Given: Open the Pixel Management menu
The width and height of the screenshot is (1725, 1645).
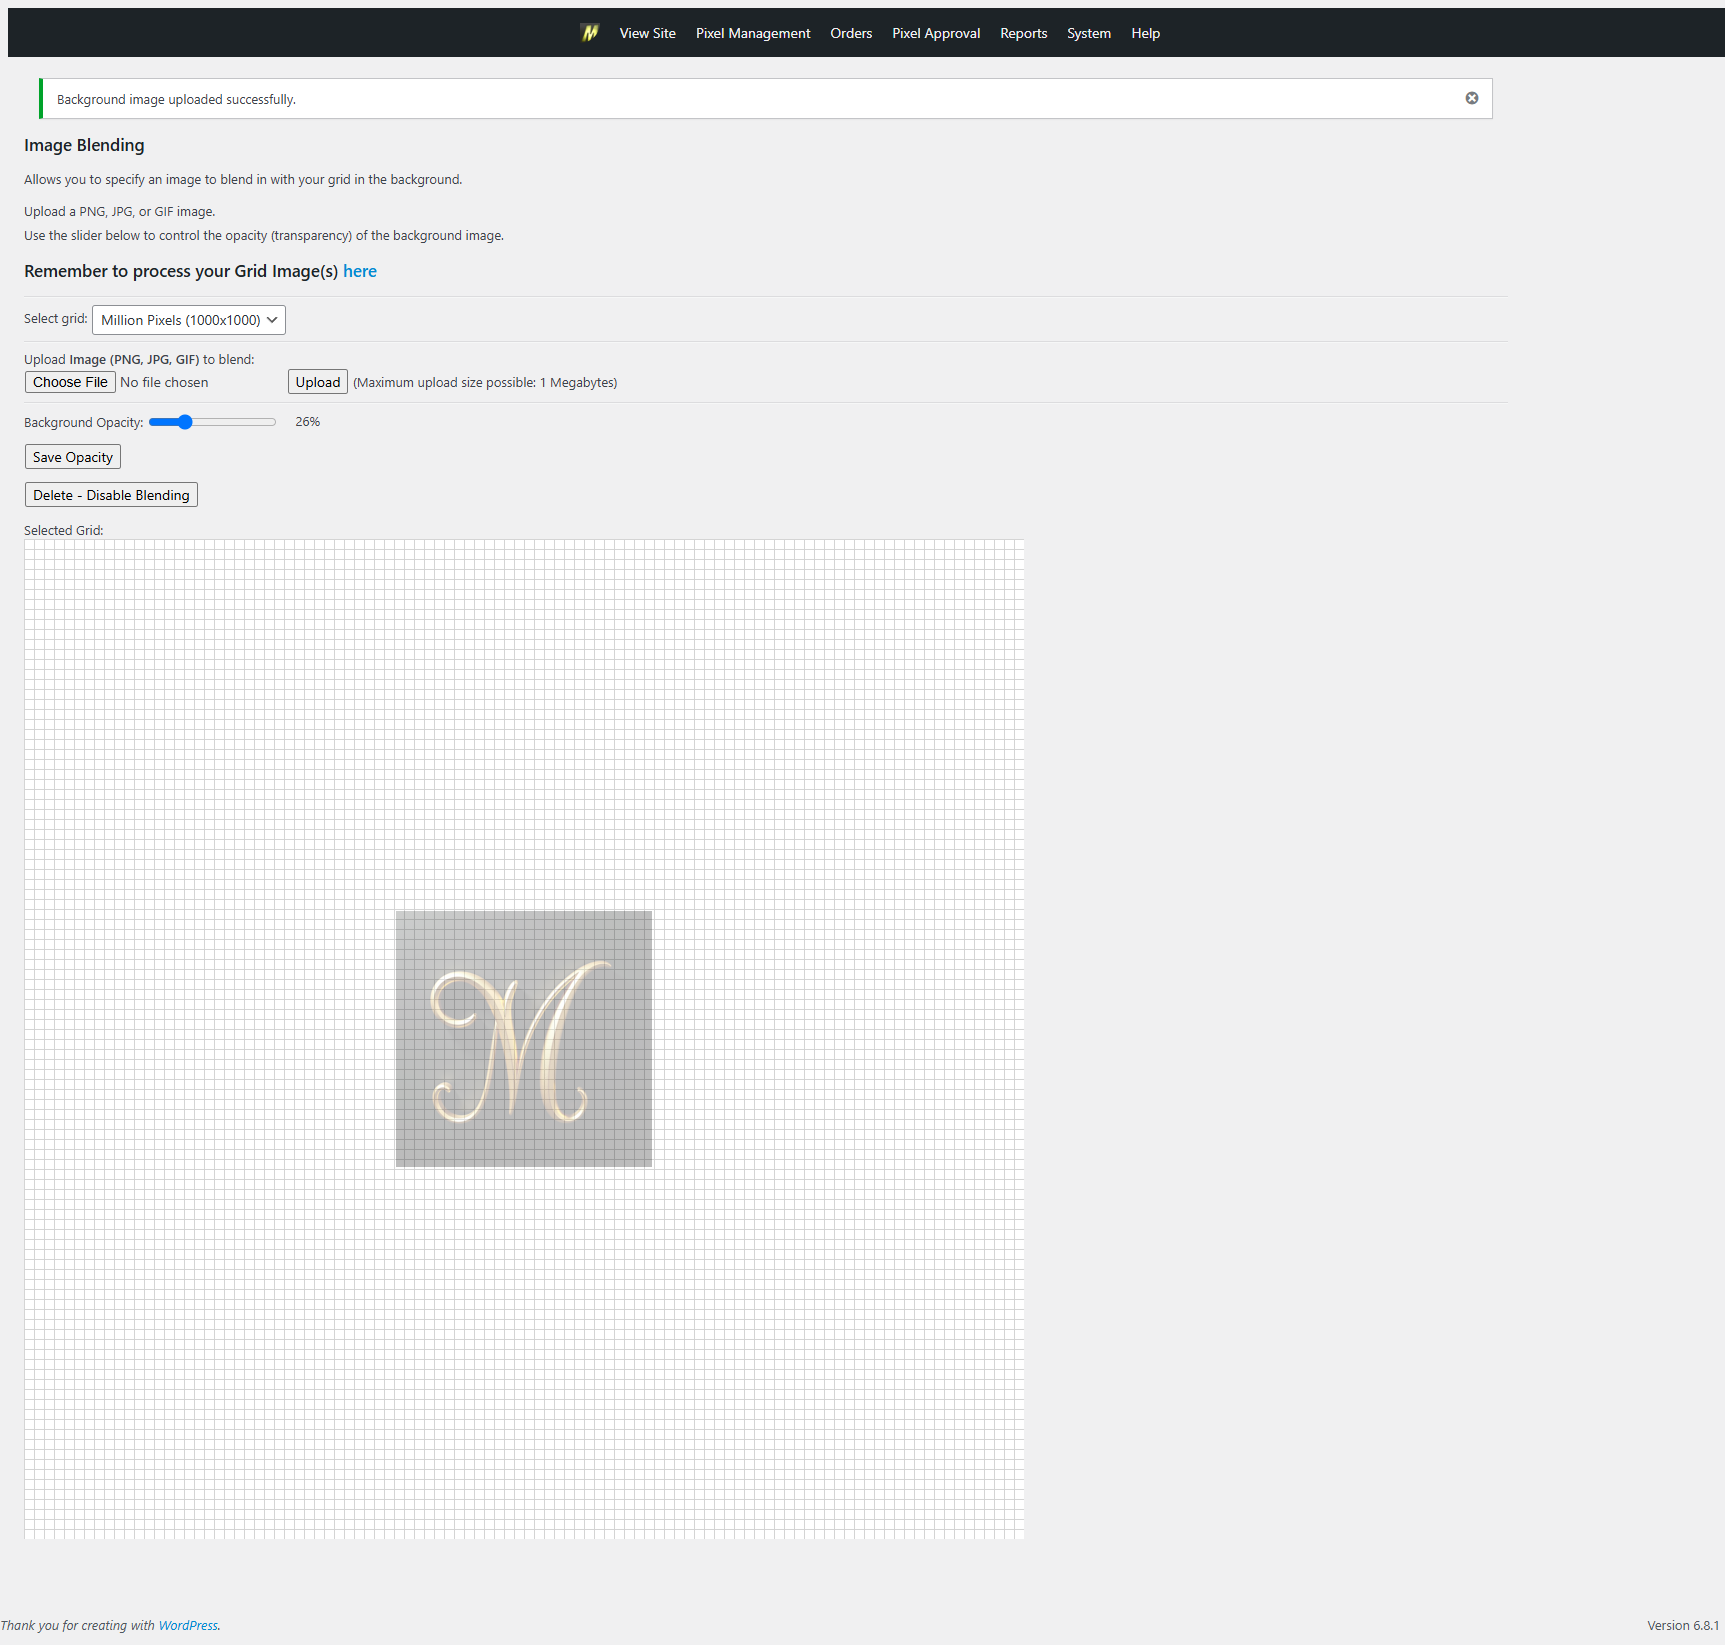Looking at the screenshot, I should (x=752, y=32).
